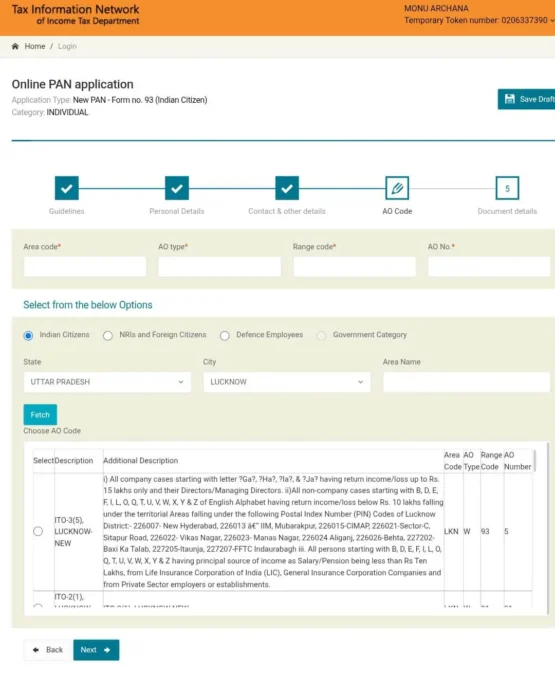Jump to step 5 Document details box

pyautogui.click(x=507, y=188)
